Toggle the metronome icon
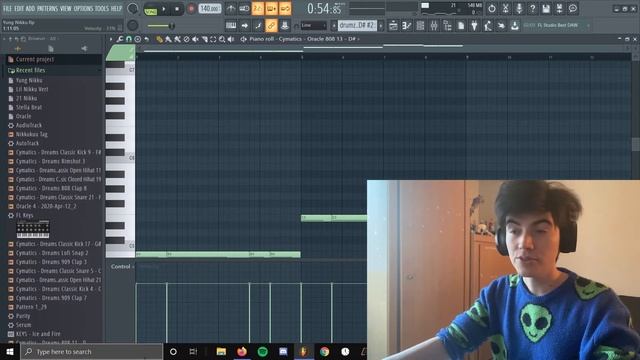Image resolution: width=640 pixels, height=360 pixels. [231, 8]
